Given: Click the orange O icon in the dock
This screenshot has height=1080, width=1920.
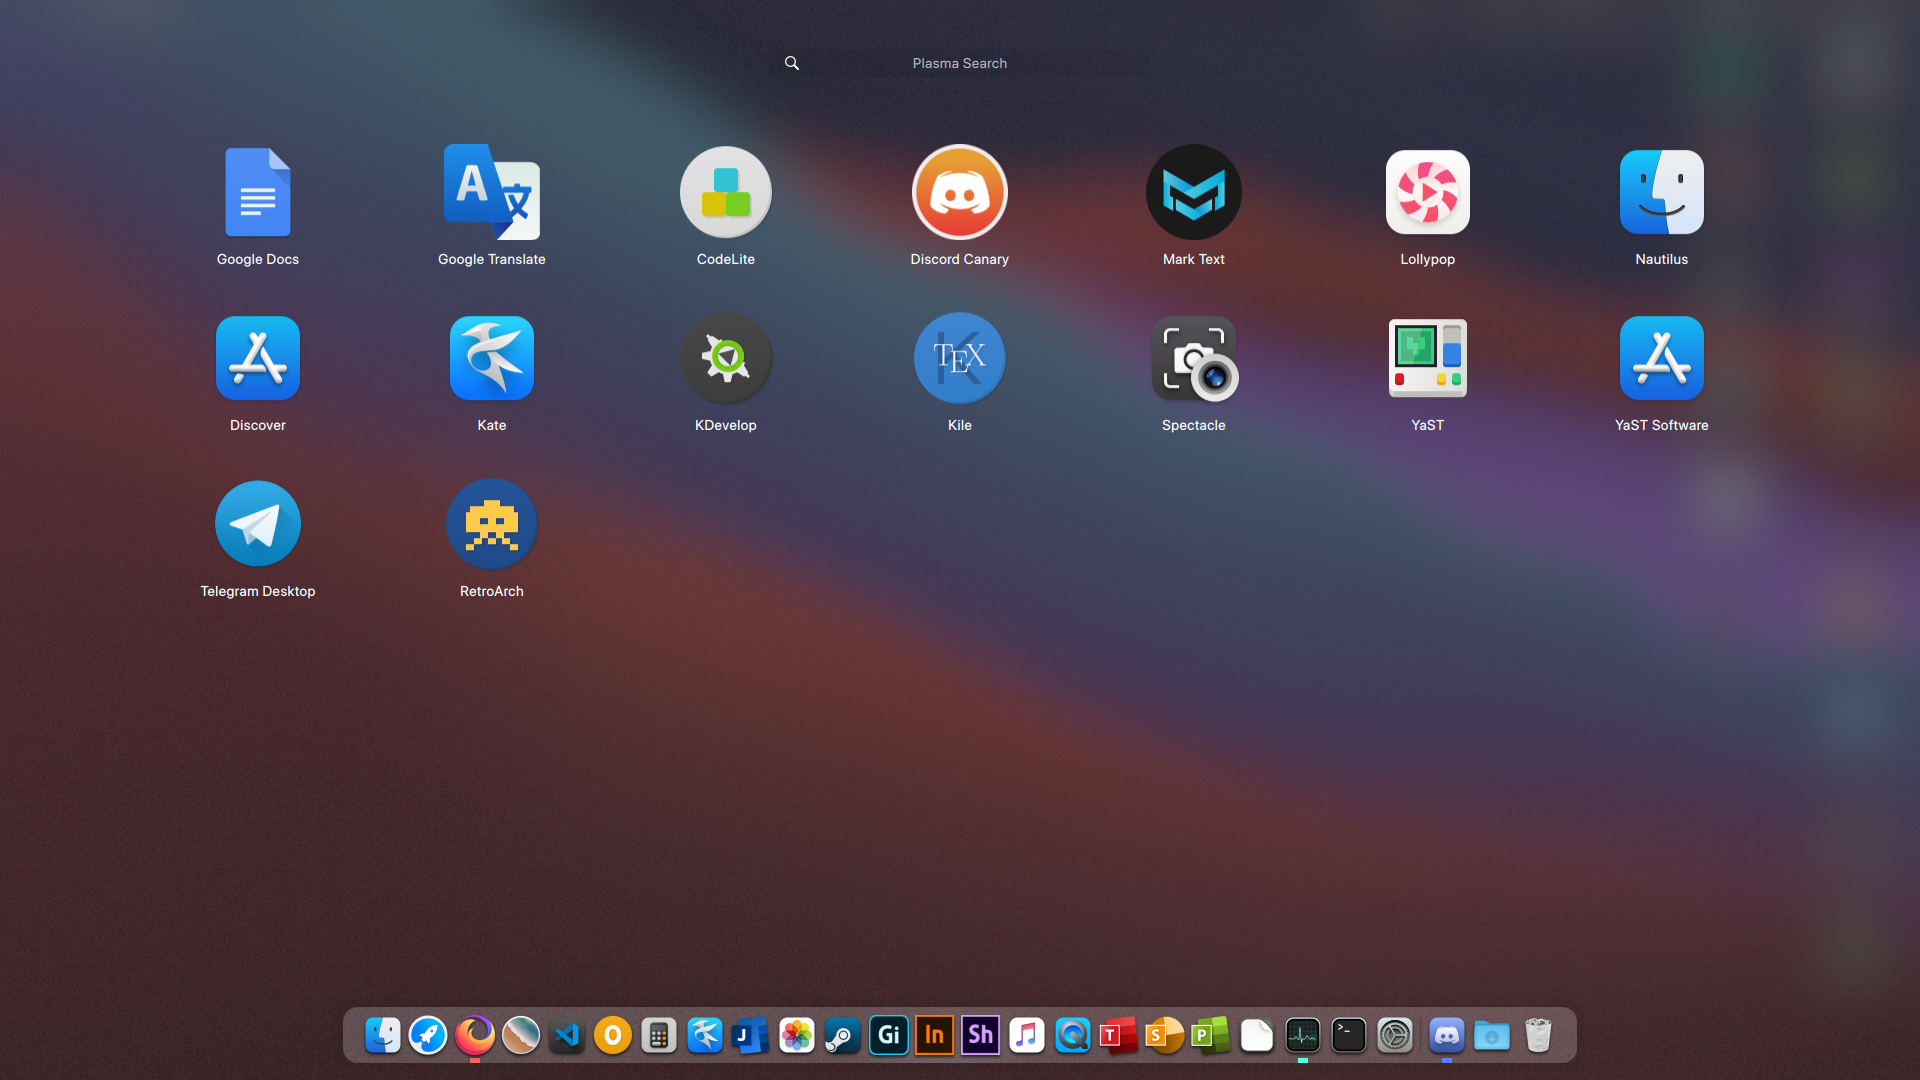Looking at the screenshot, I should pos(613,1035).
